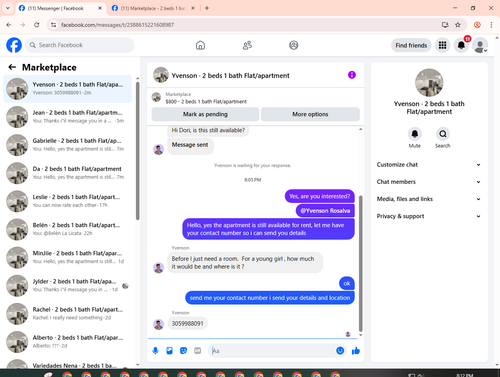
Task: Choose a GIF icon
Action: click(198, 351)
